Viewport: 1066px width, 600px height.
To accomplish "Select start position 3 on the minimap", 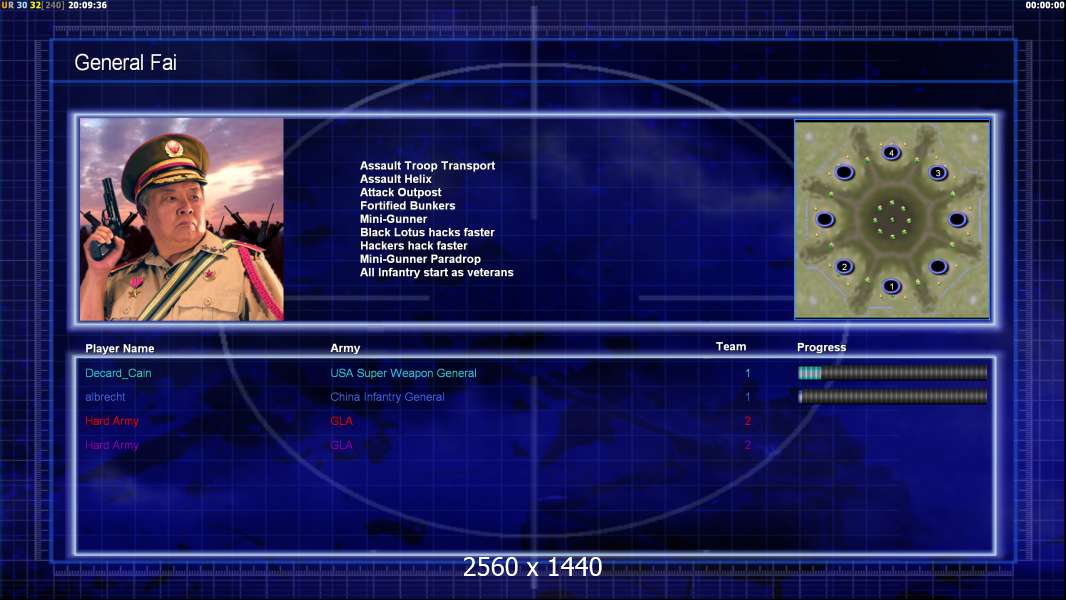I will 938,173.
